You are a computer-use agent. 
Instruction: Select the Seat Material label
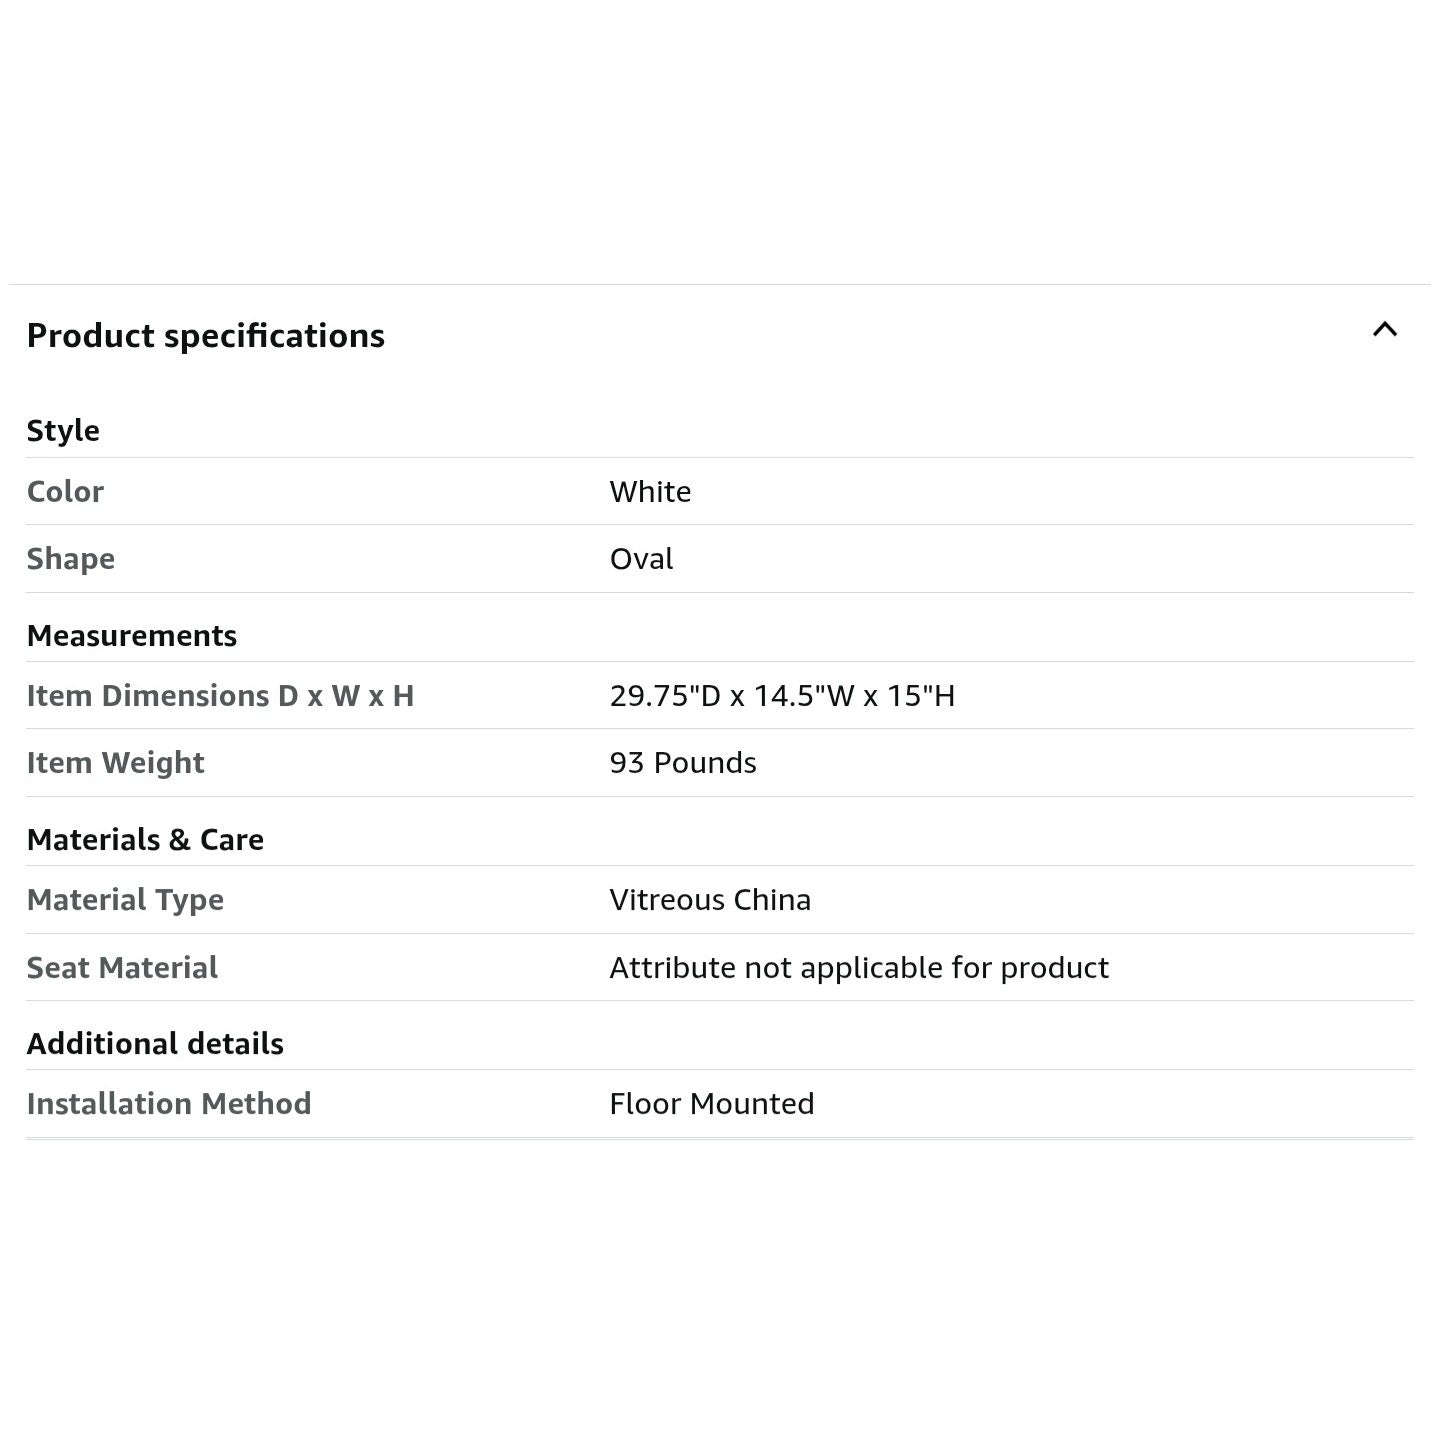tap(122, 968)
